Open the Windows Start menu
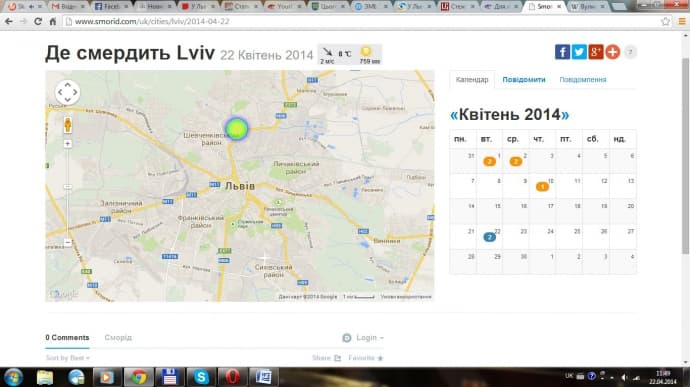 pyautogui.click(x=14, y=377)
